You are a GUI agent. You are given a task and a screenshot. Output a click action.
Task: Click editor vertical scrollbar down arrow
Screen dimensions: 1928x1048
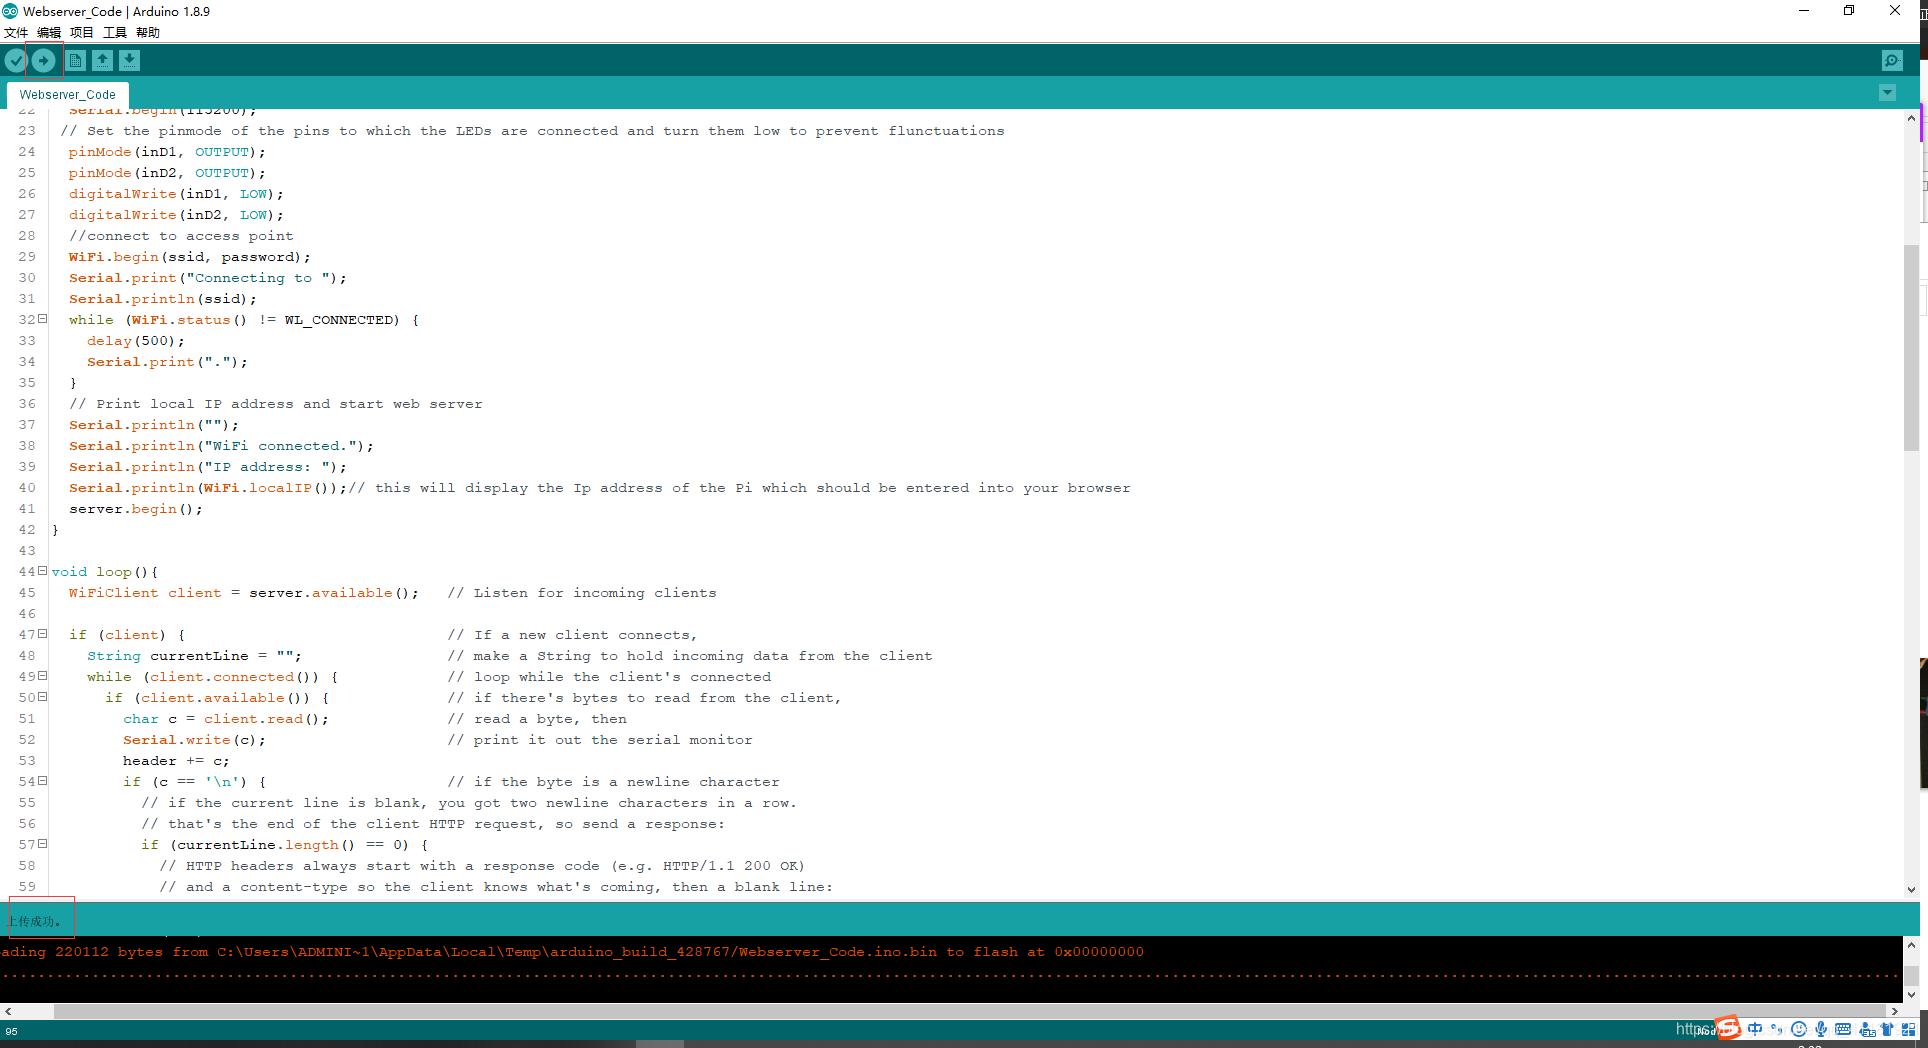(1911, 889)
